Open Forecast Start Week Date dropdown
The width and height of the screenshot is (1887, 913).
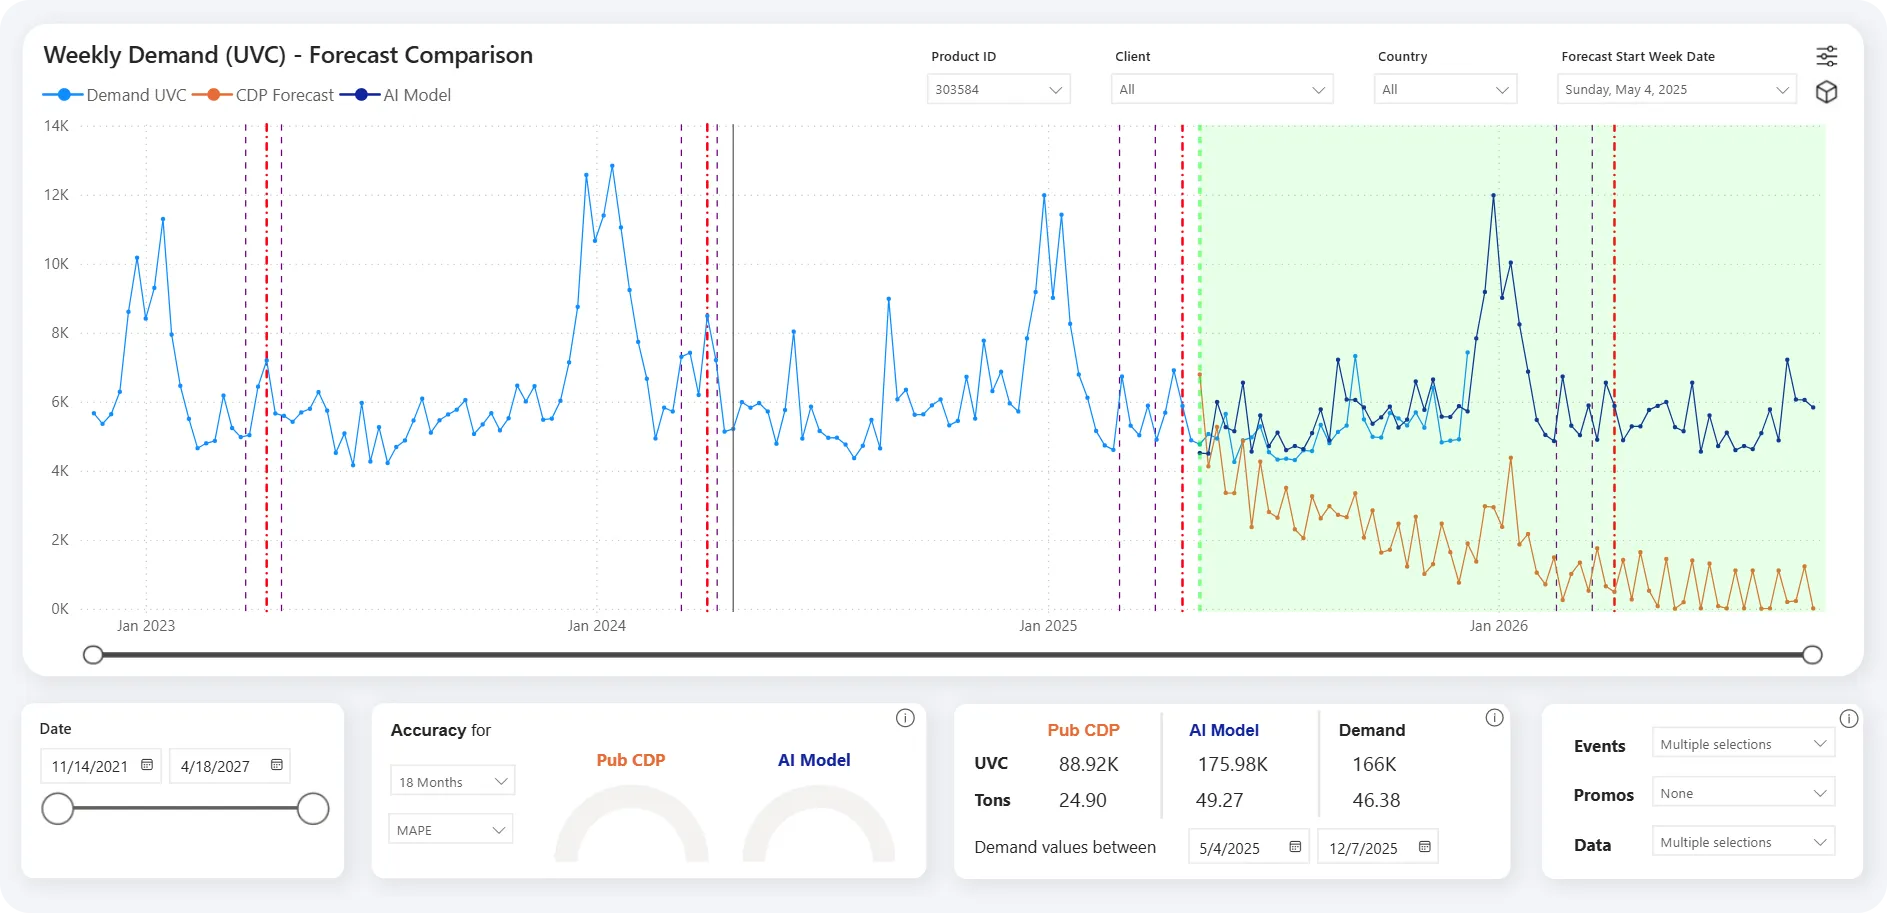coord(1677,89)
